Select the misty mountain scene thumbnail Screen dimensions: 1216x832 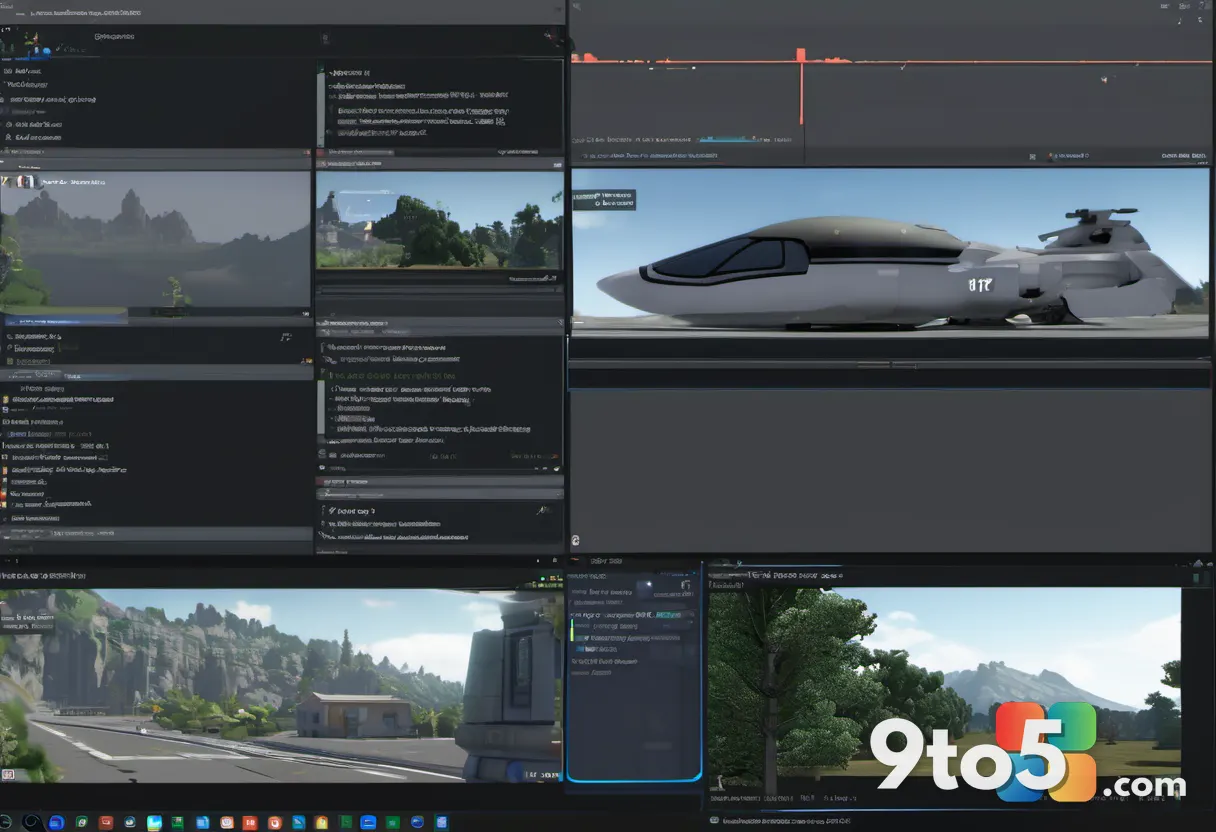pos(156,240)
